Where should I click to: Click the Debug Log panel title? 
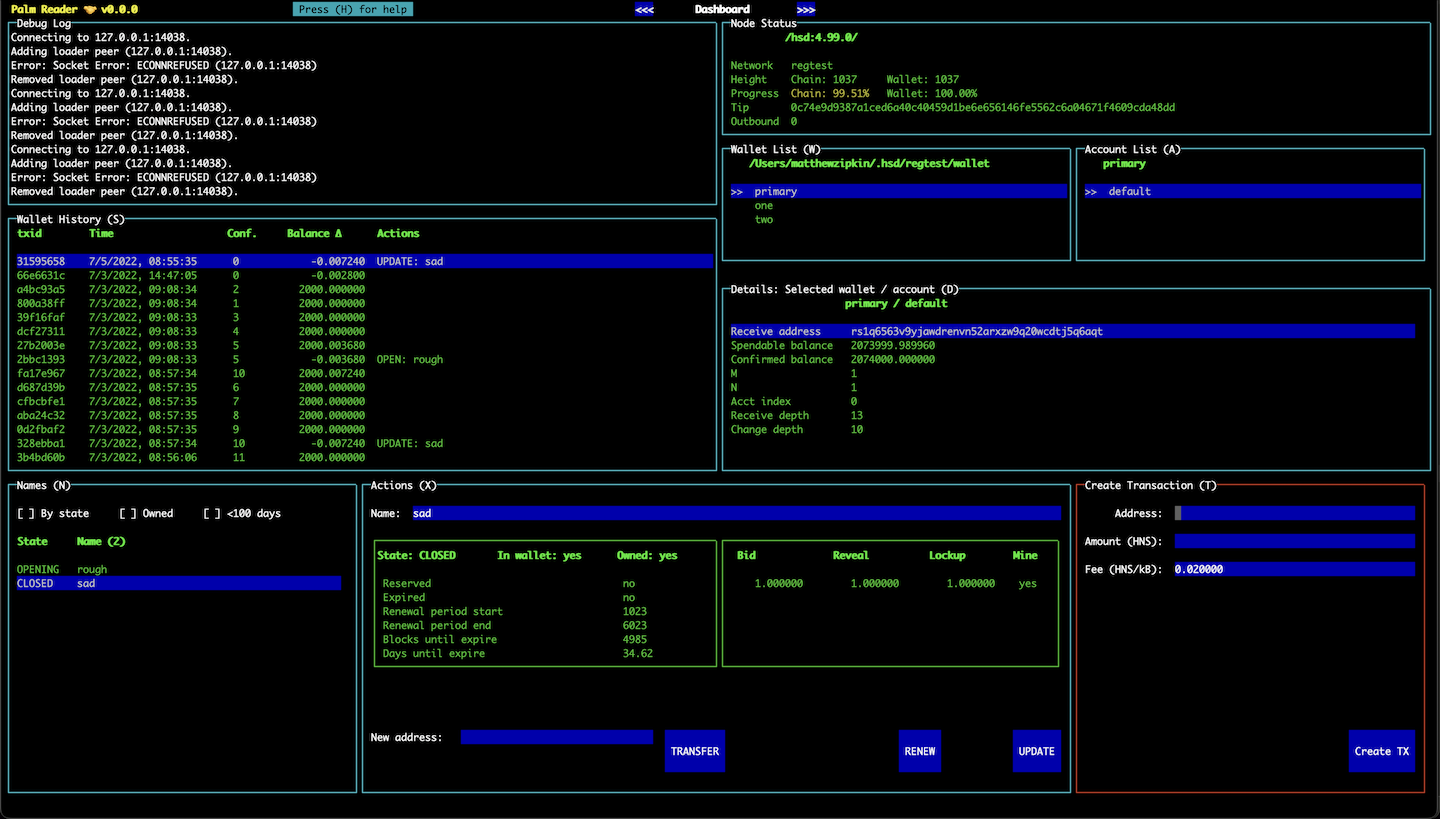[44, 23]
